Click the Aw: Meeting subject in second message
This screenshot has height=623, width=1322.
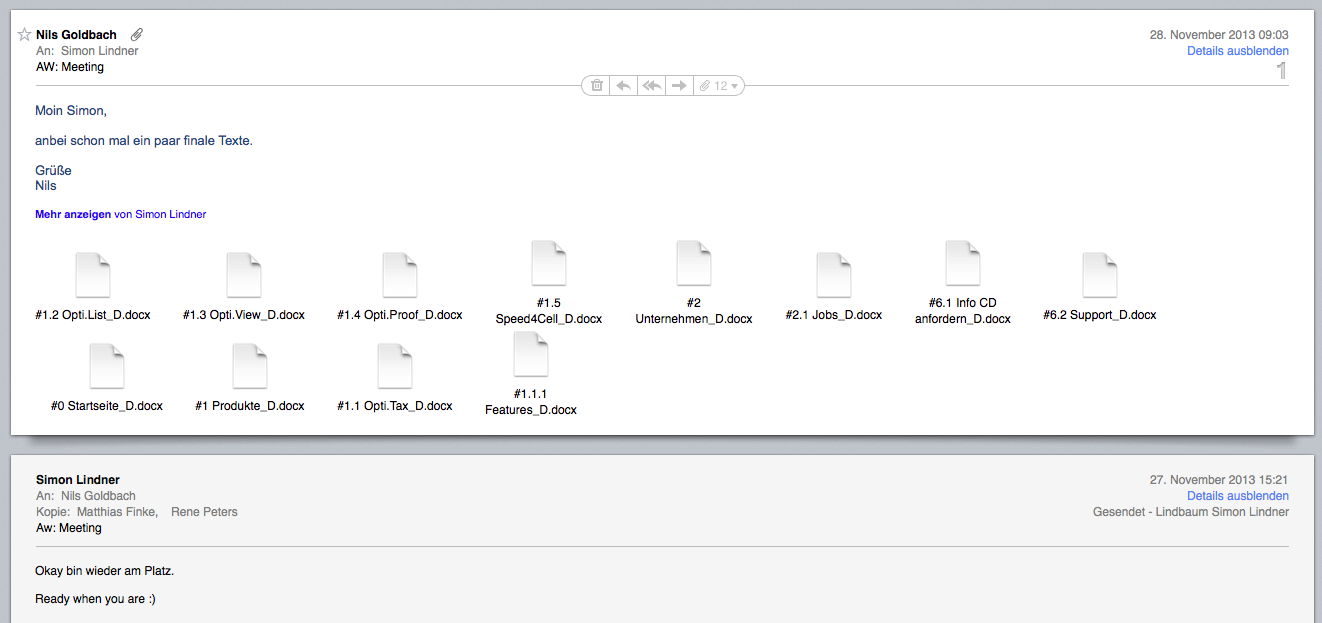pyautogui.click(x=69, y=528)
